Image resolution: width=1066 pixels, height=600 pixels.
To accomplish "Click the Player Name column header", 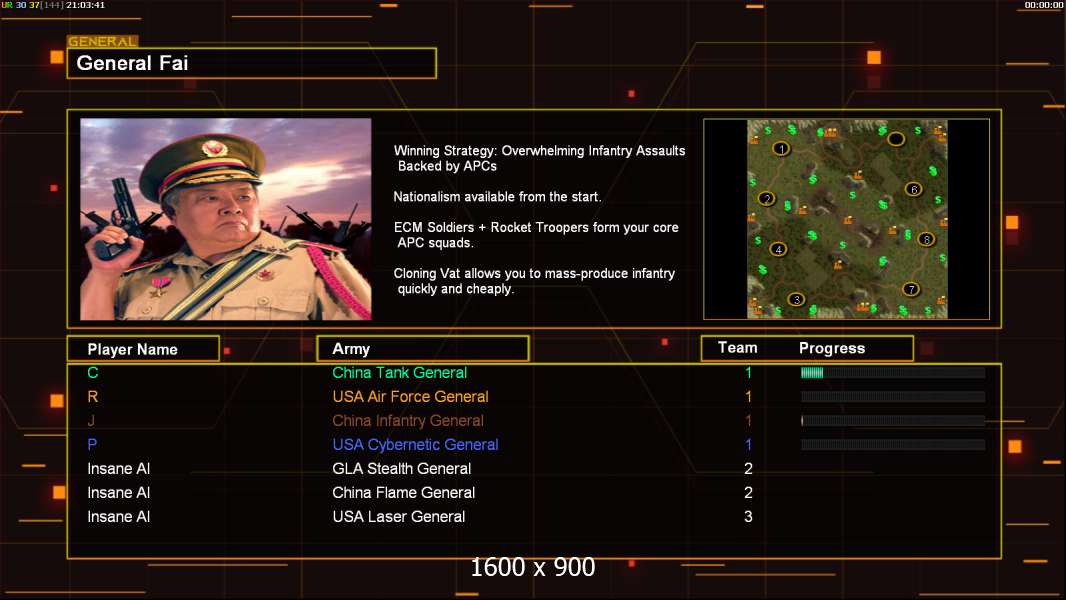I will tap(143, 349).
